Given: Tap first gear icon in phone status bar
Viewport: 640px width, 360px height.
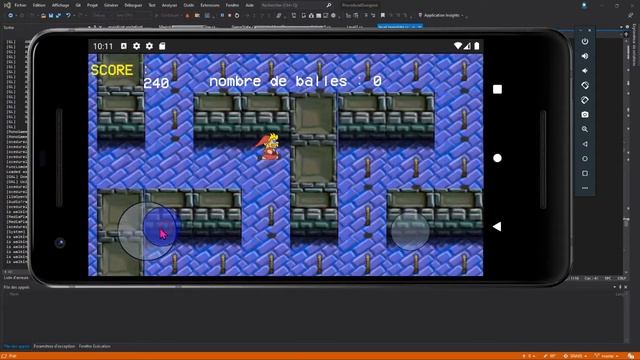Looking at the screenshot, I should 136,46.
